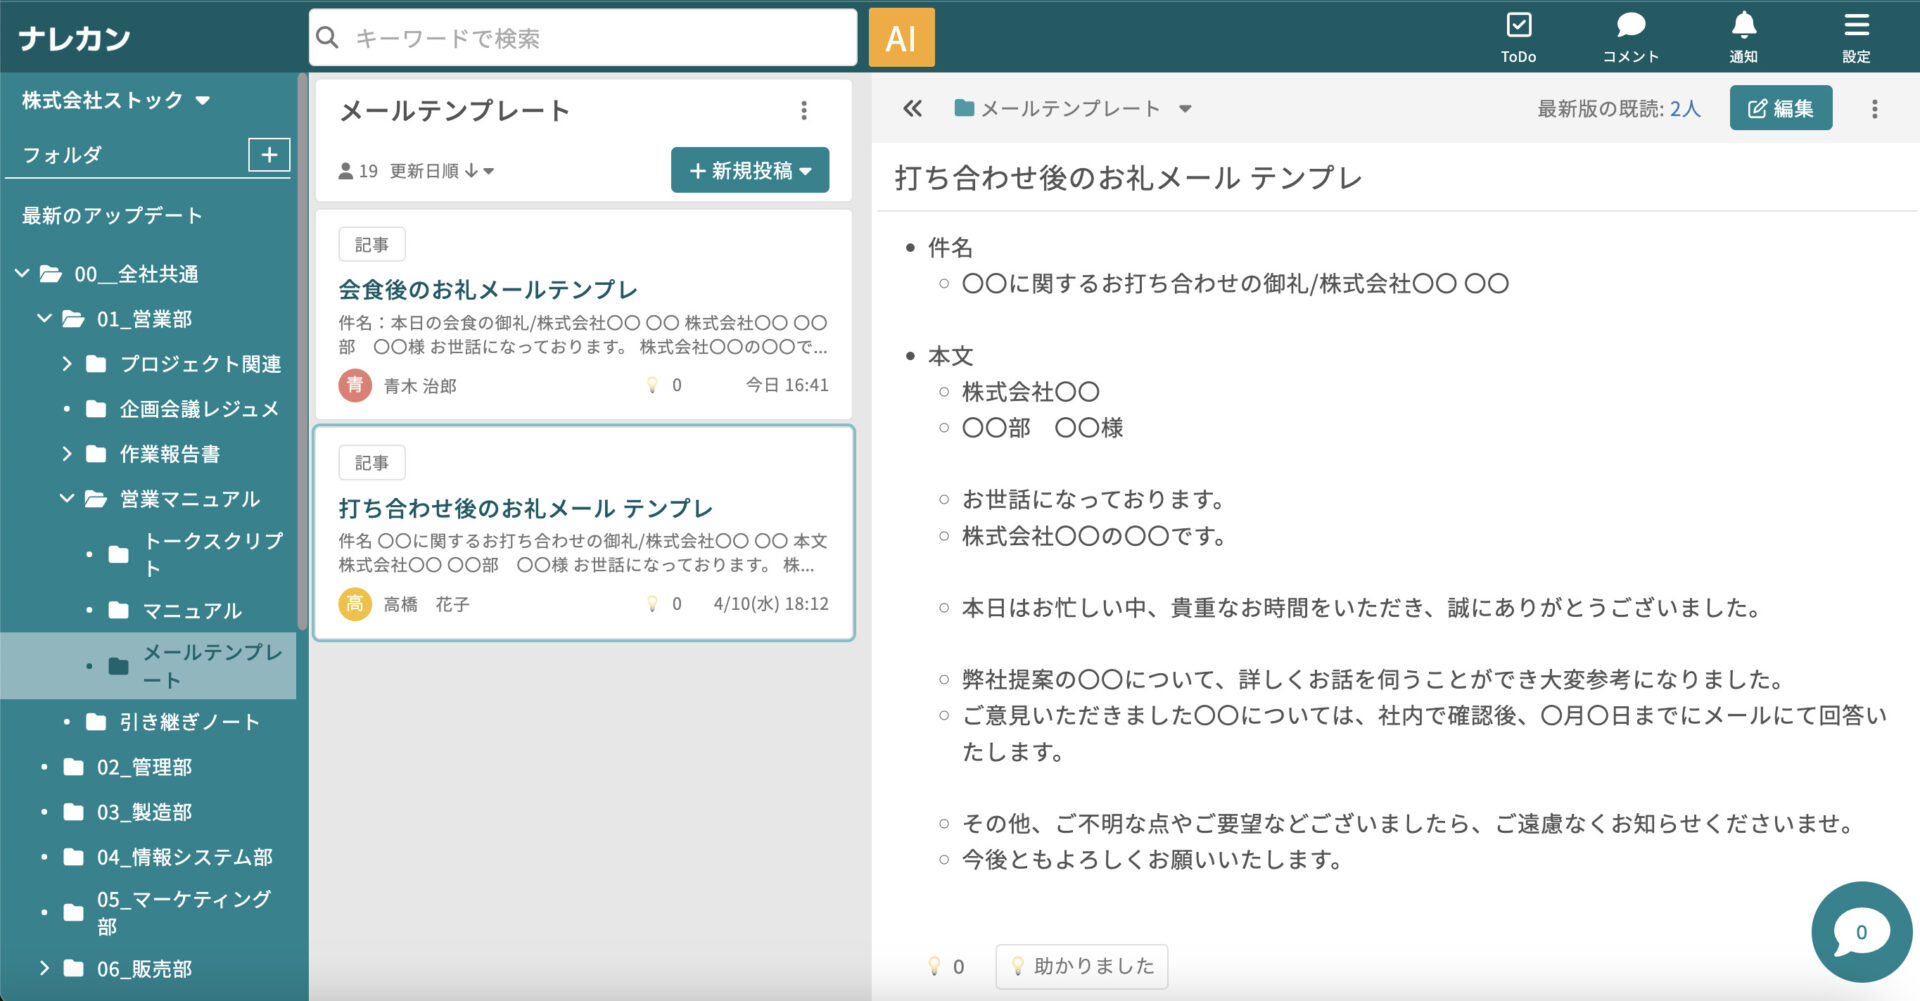Open the 通知 bell icon

[1744, 25]
